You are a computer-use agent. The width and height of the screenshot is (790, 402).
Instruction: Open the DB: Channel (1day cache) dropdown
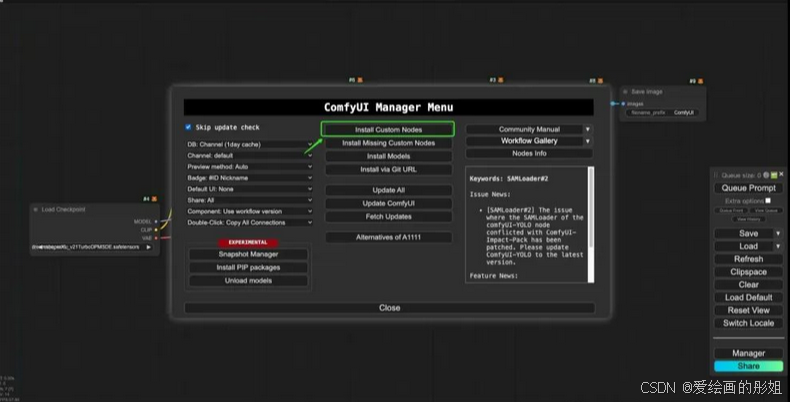pyautogui.click(x=249, y=144)
